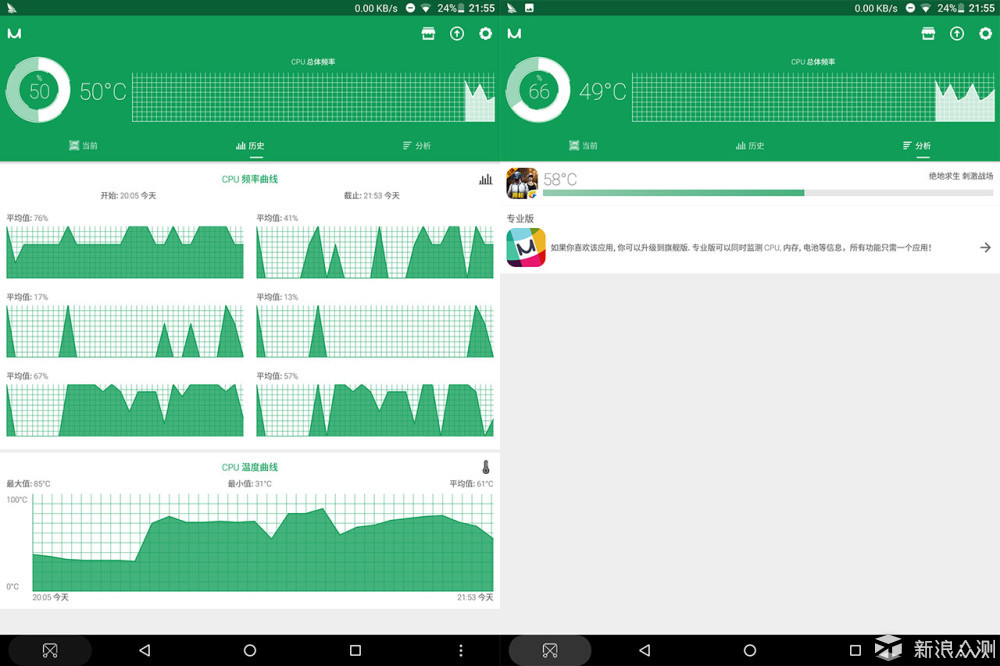
Task: Switch to 历史 tab on the right screen
Action: coord(750,146)
